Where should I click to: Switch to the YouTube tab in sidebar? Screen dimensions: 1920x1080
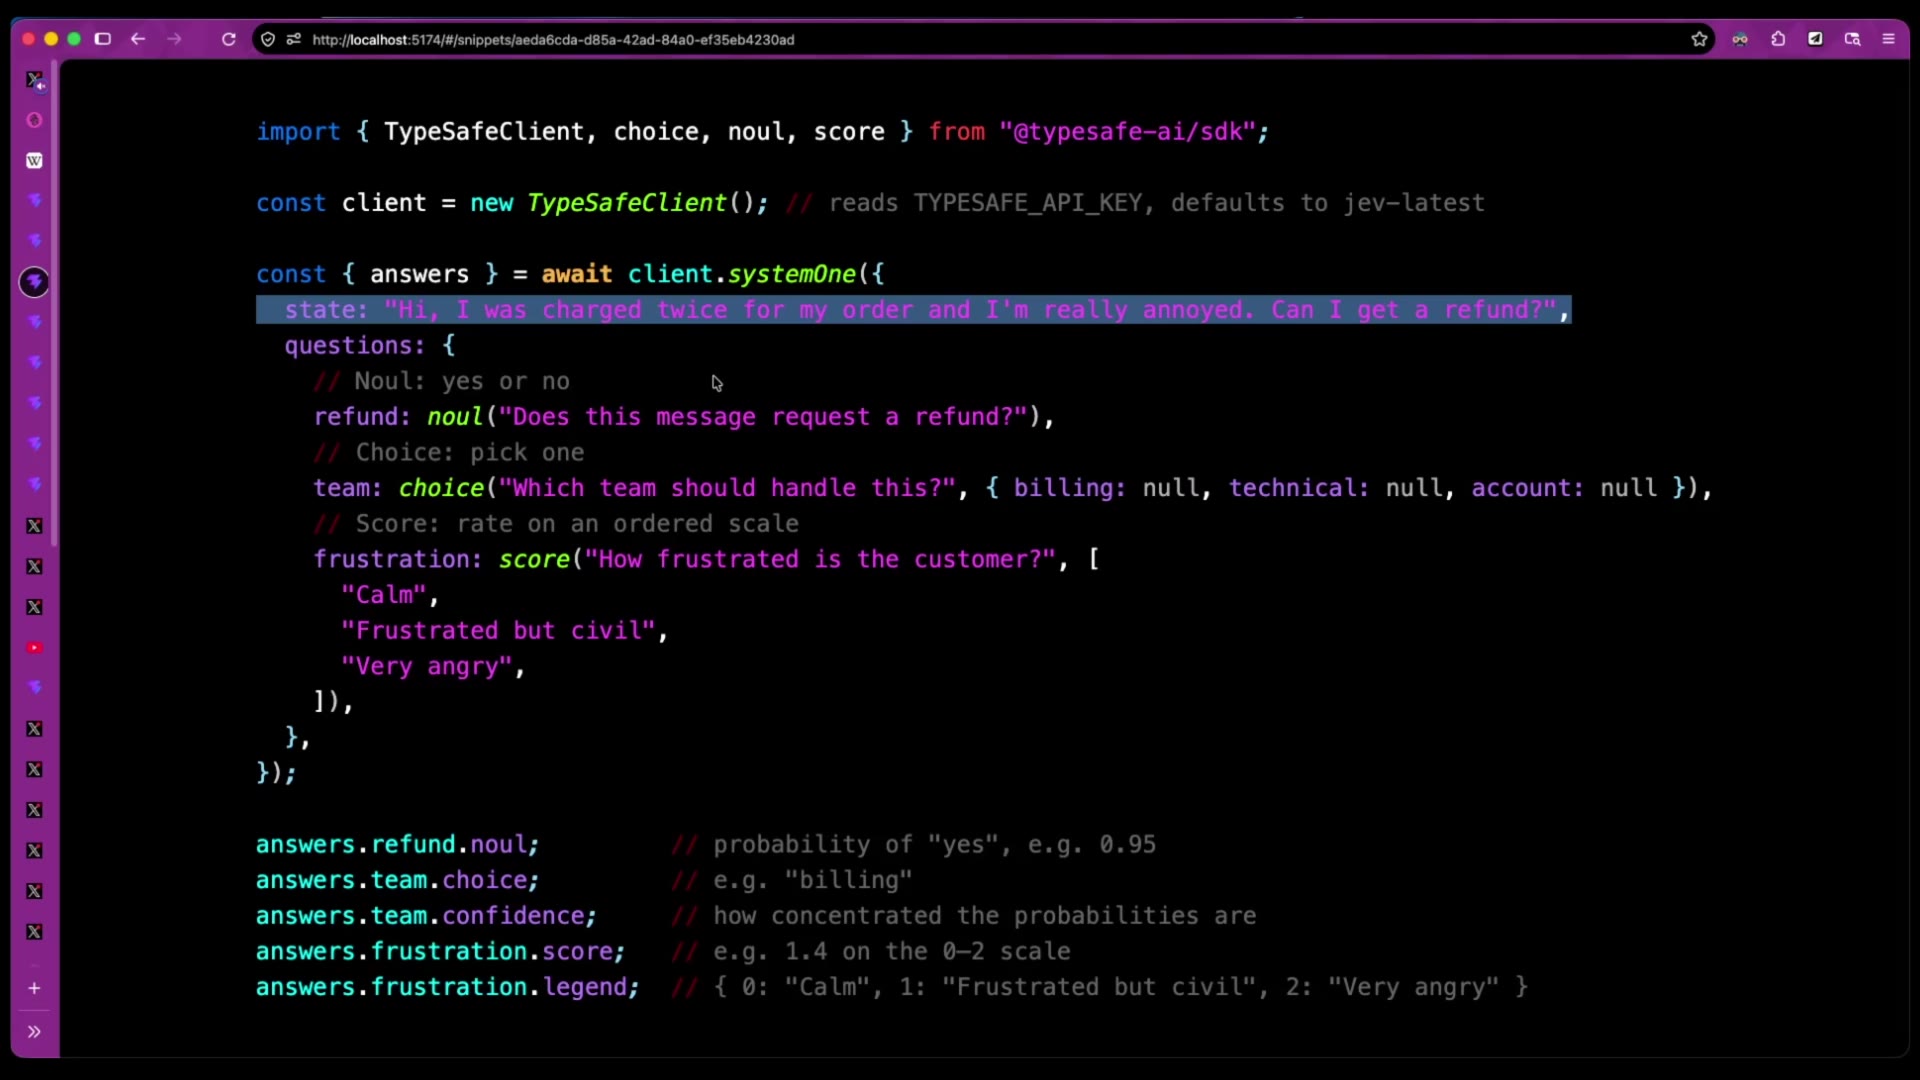[34, 648]
